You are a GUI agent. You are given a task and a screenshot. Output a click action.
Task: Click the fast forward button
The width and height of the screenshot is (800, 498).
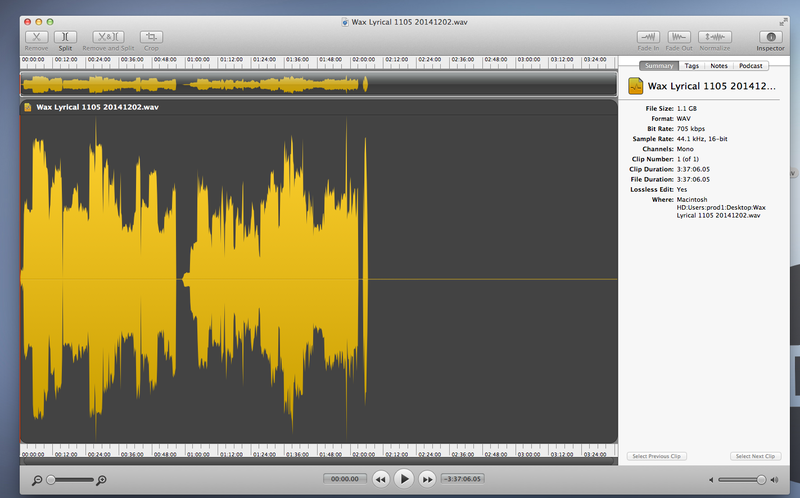point(427,479)
